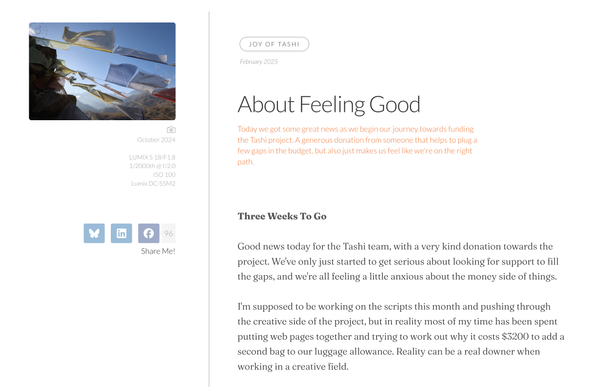Open the JOY OF TASHI category tag

click(274, 44)
